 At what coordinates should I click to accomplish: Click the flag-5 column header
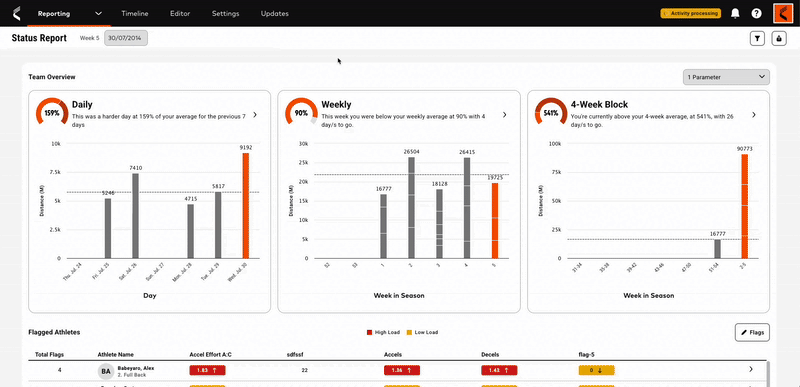(x=587, y=354)
